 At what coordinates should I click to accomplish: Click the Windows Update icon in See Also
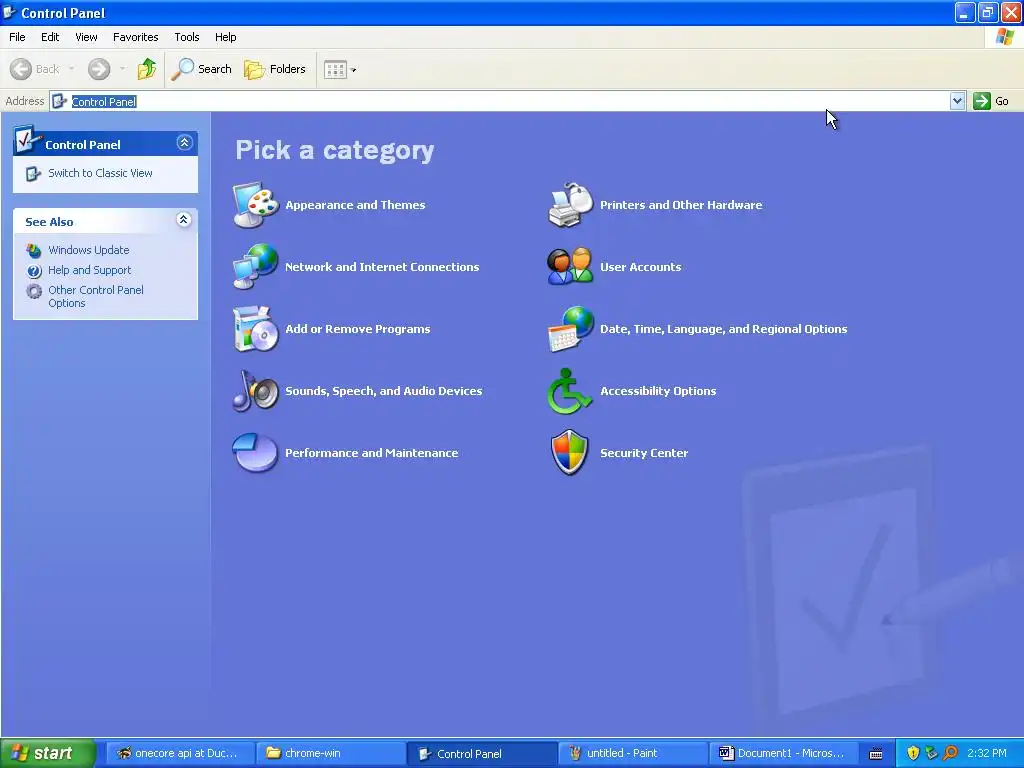click(x=34, y=251)
